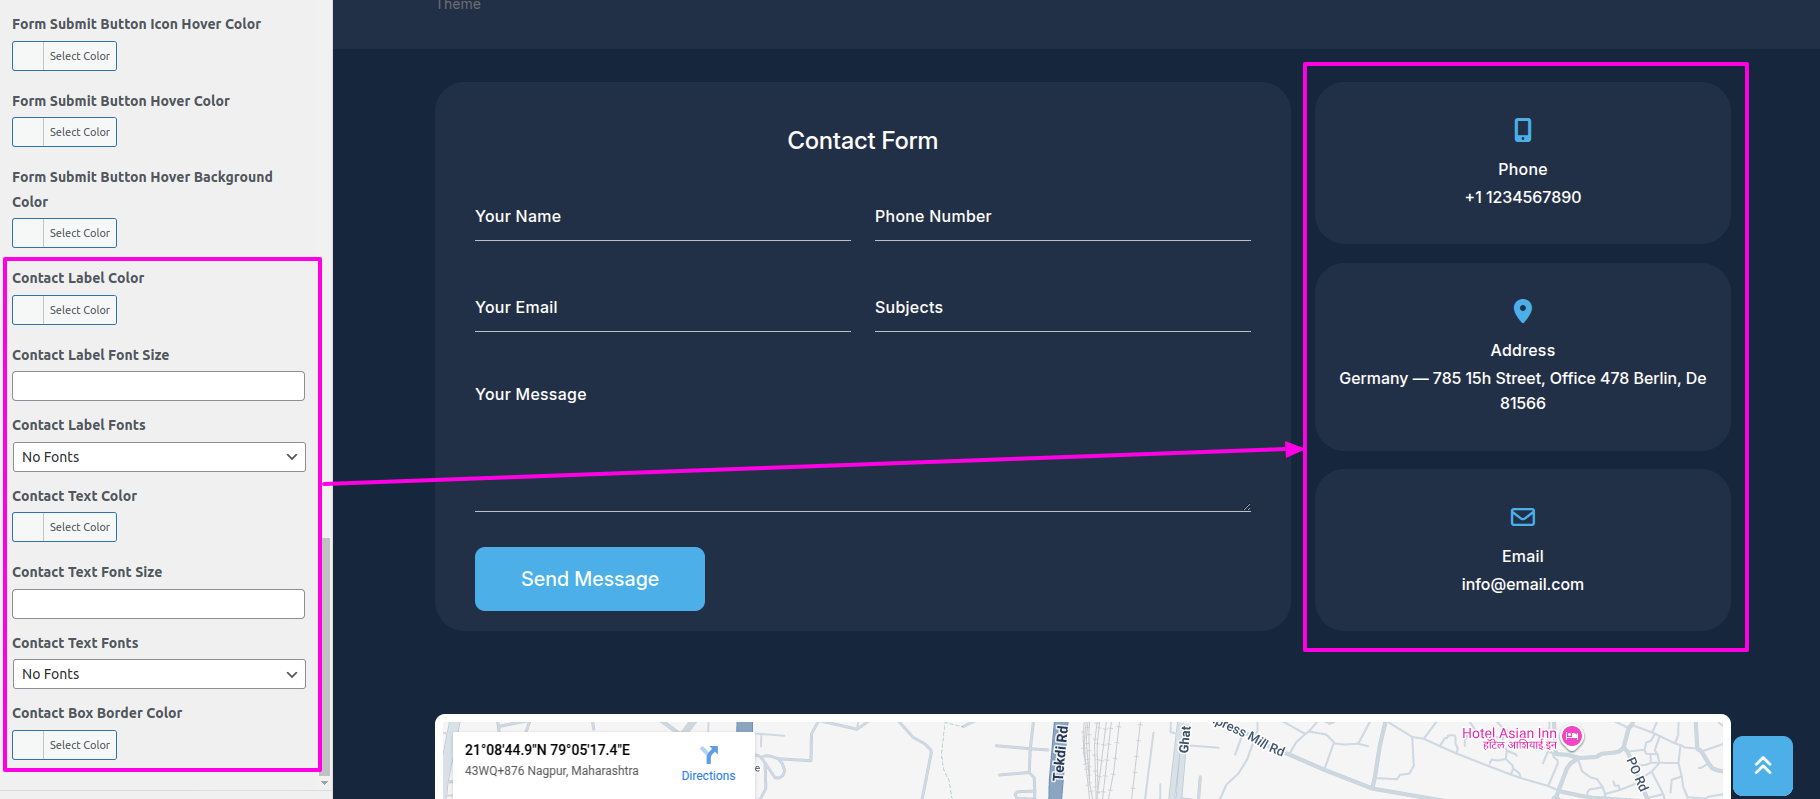1820x799 pixels.
Task: Focus the Contact Label Font Size field
Action: coord(158,386)
